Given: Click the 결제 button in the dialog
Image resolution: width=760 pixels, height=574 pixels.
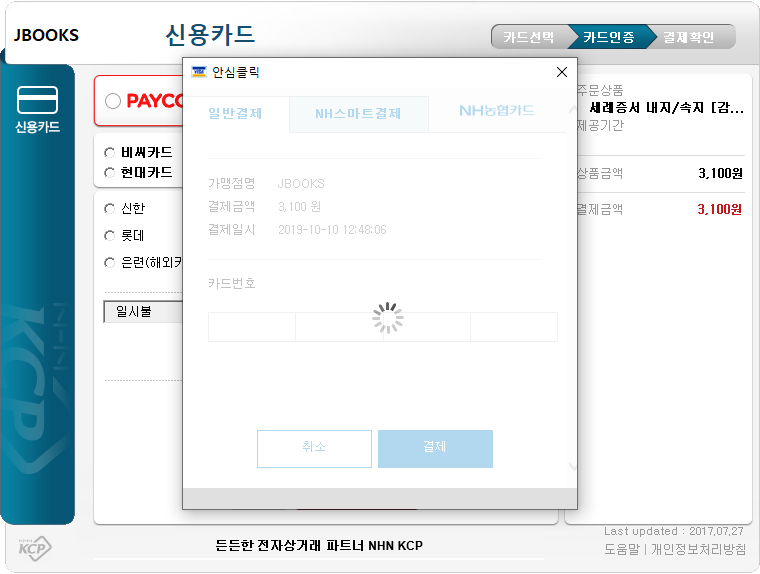Looking at the screenshot, I should click(435, 449).
